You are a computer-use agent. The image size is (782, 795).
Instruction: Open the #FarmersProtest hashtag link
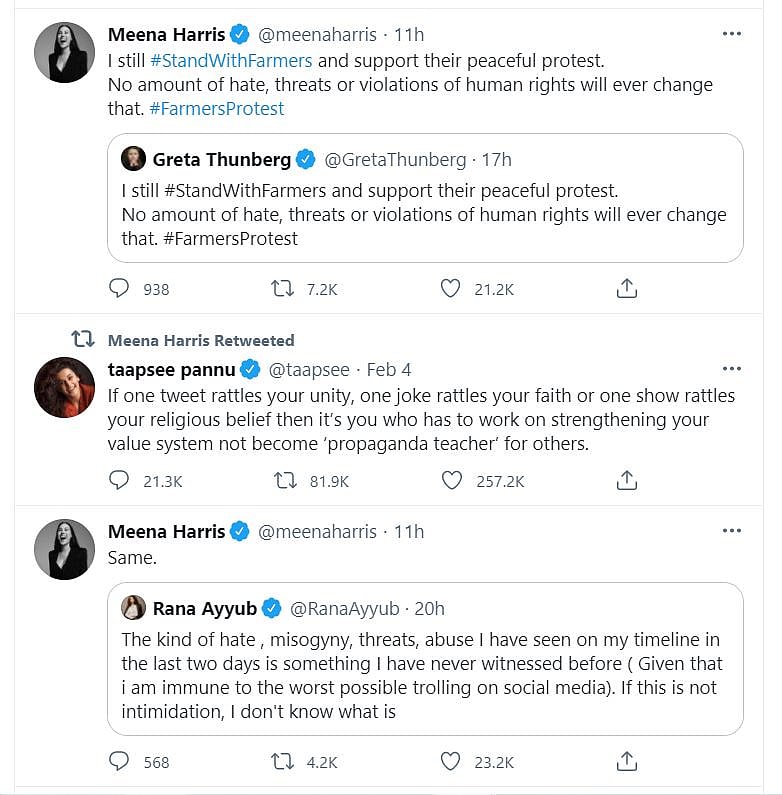click(216, 108)
